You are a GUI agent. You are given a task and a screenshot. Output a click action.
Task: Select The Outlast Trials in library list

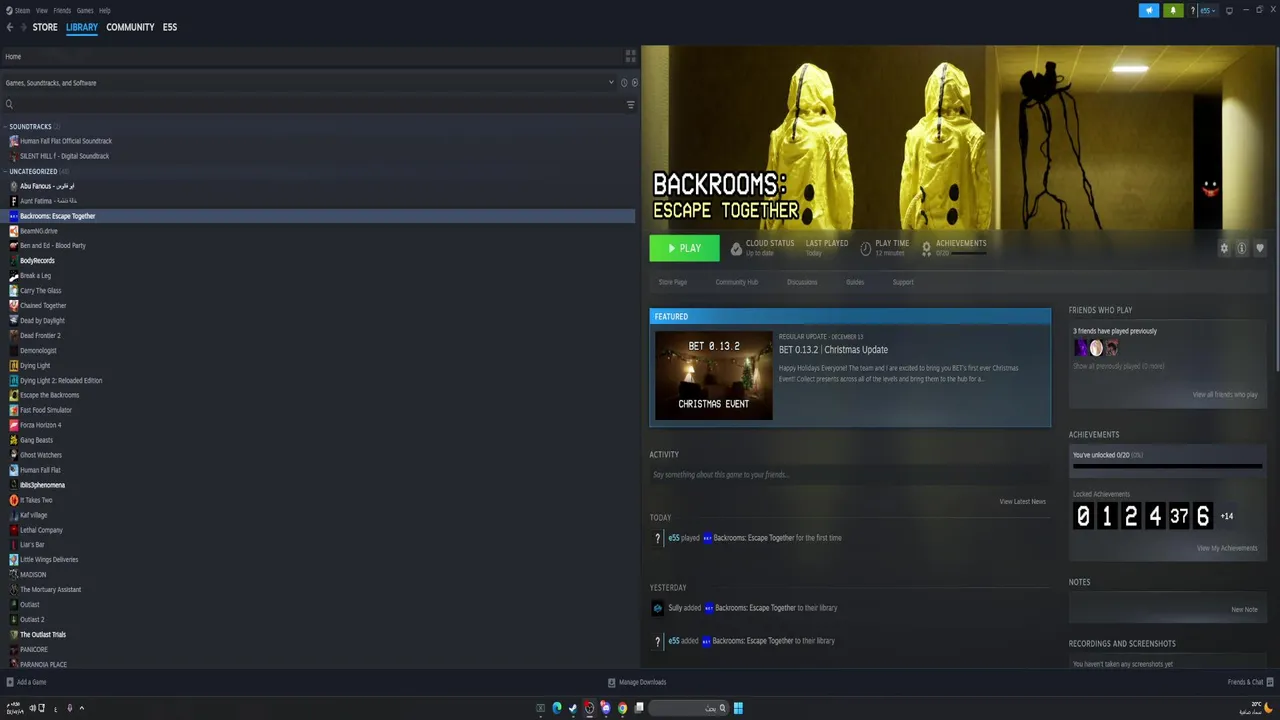tap(43, 635)
